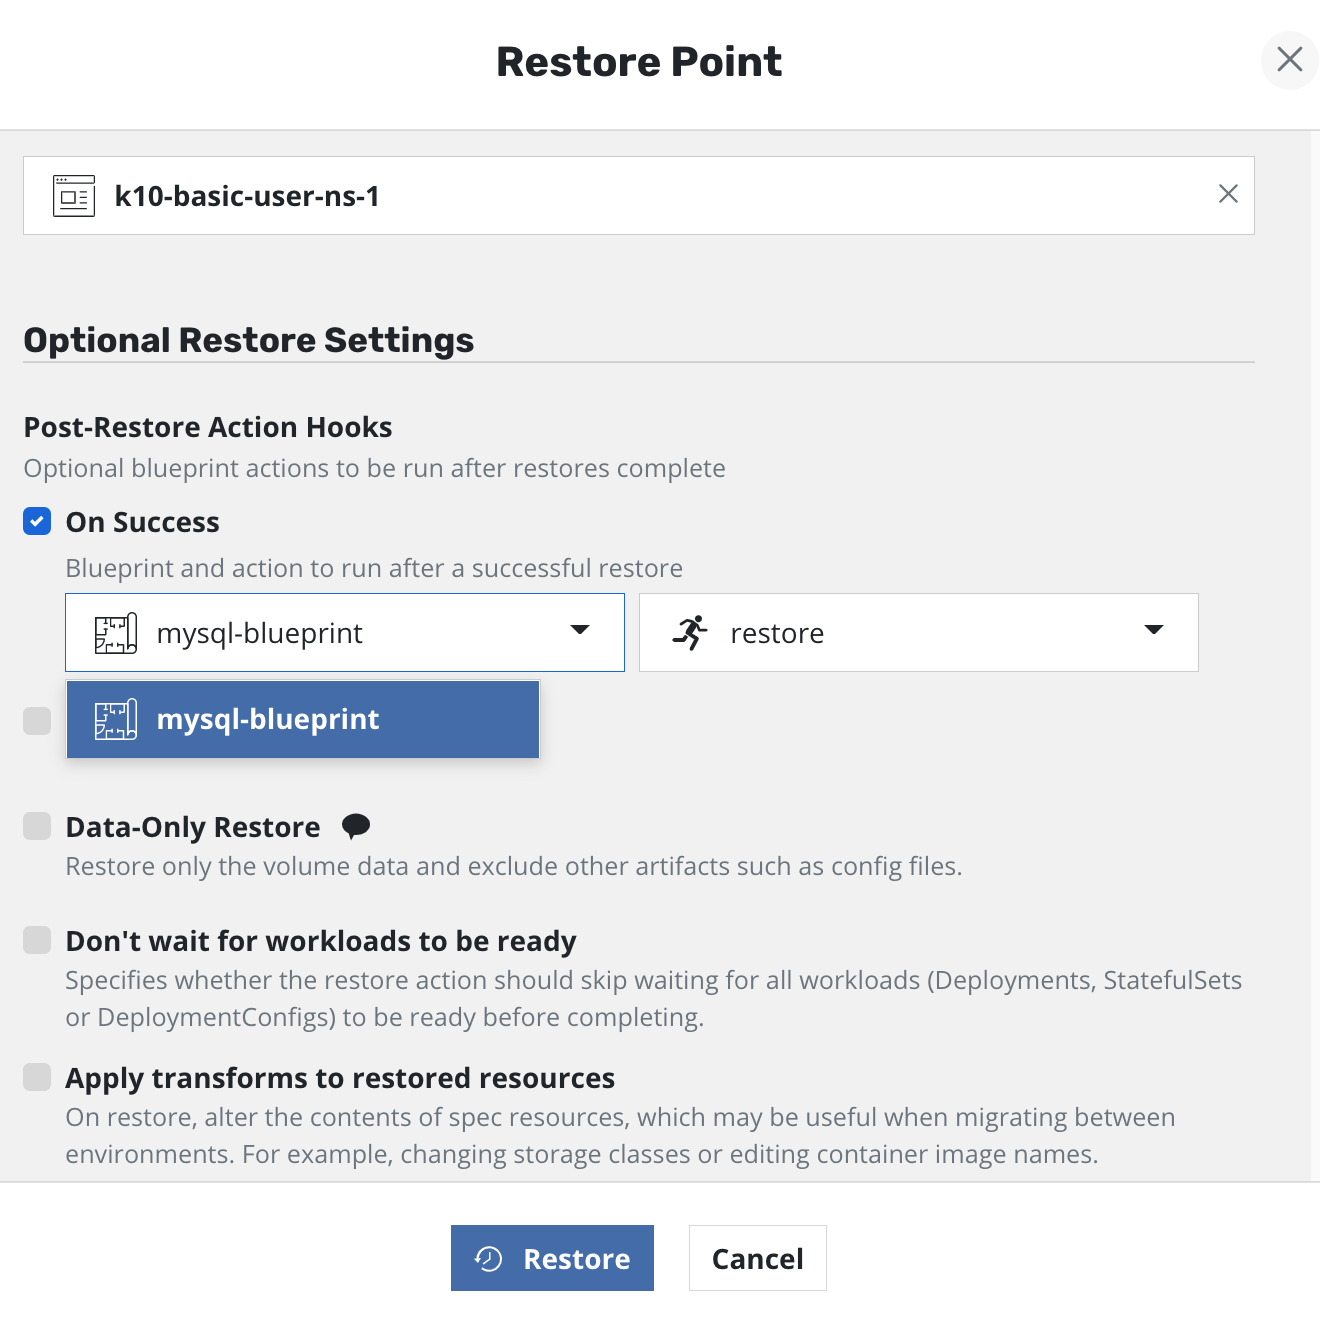Click the namespace window icon beside k10-basic-user-ns-1
Image resolution: width=1320 pixels, height=1319 pixels.
[x=74, y=196]
